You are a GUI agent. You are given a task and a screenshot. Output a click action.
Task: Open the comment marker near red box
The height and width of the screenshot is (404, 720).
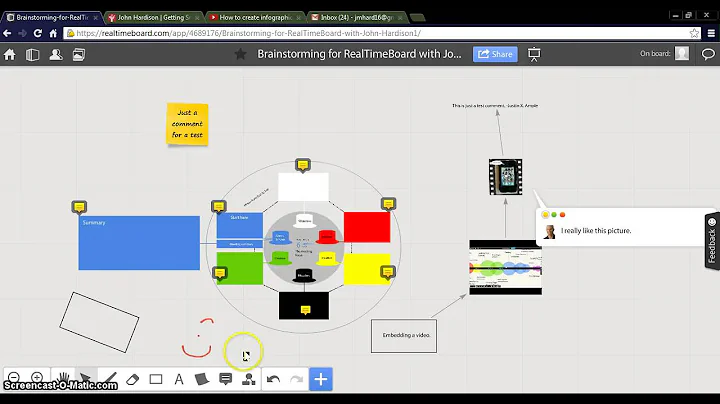pos(388,204)
